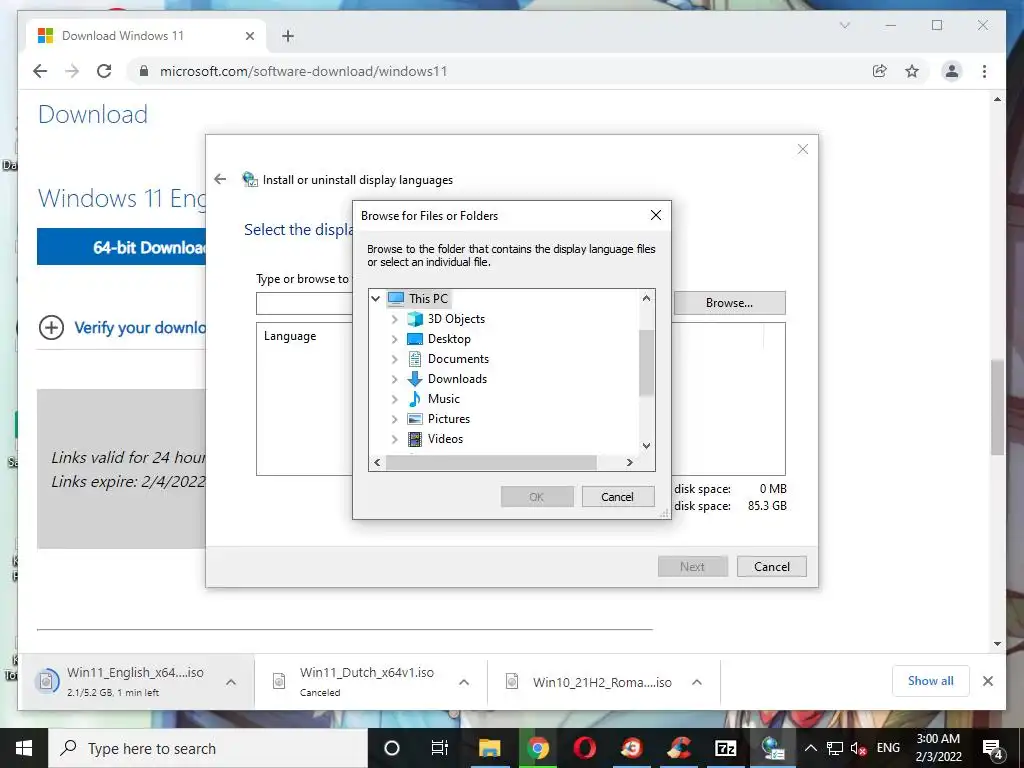Open Cortana circle on the taskbar
Viewport: 1024px width, 768px height.
391,748
